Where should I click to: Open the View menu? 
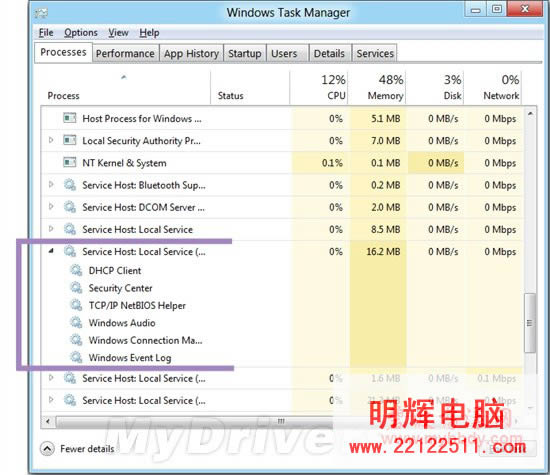tap(118, 33)
